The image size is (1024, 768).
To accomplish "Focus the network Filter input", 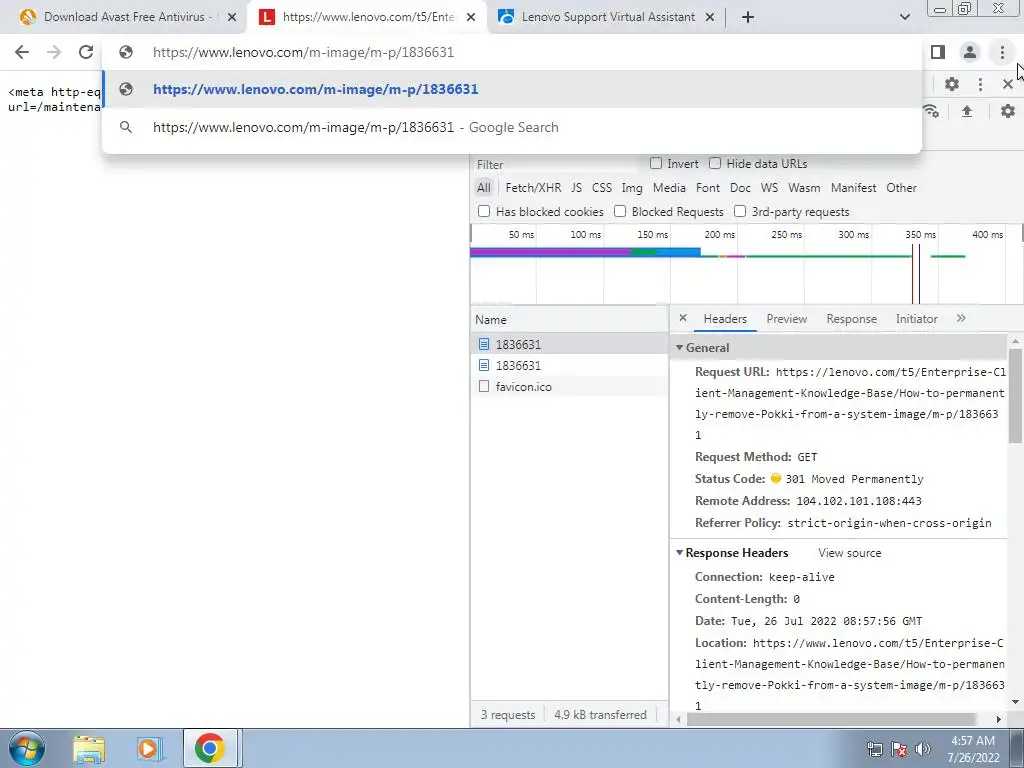I will click(555, 165).
